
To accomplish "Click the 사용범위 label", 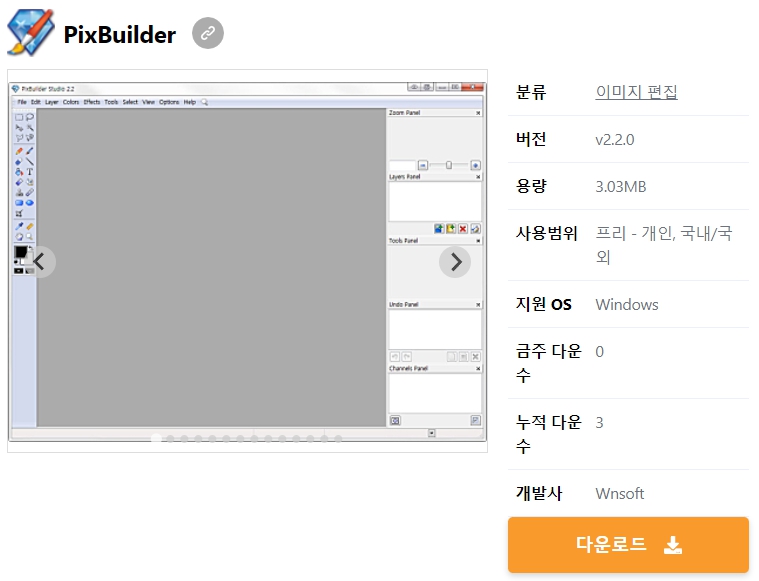I will coord(546,233).
